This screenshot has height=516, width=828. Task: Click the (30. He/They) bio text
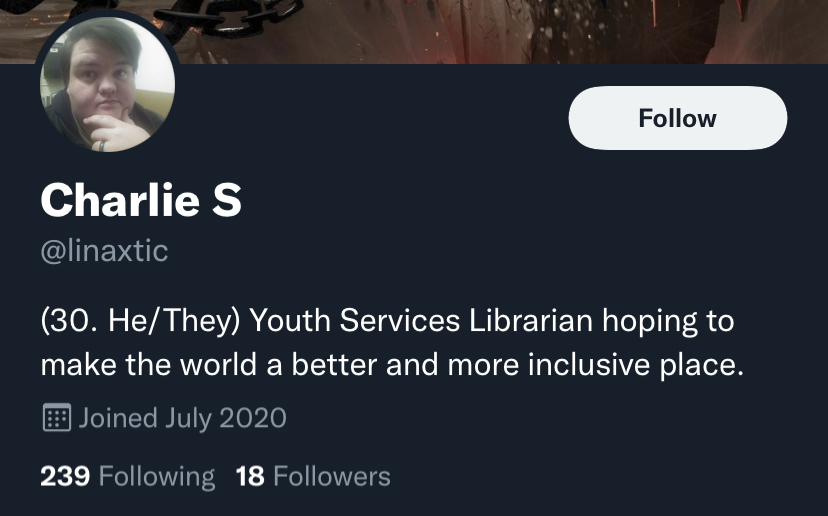coord(140,321)
